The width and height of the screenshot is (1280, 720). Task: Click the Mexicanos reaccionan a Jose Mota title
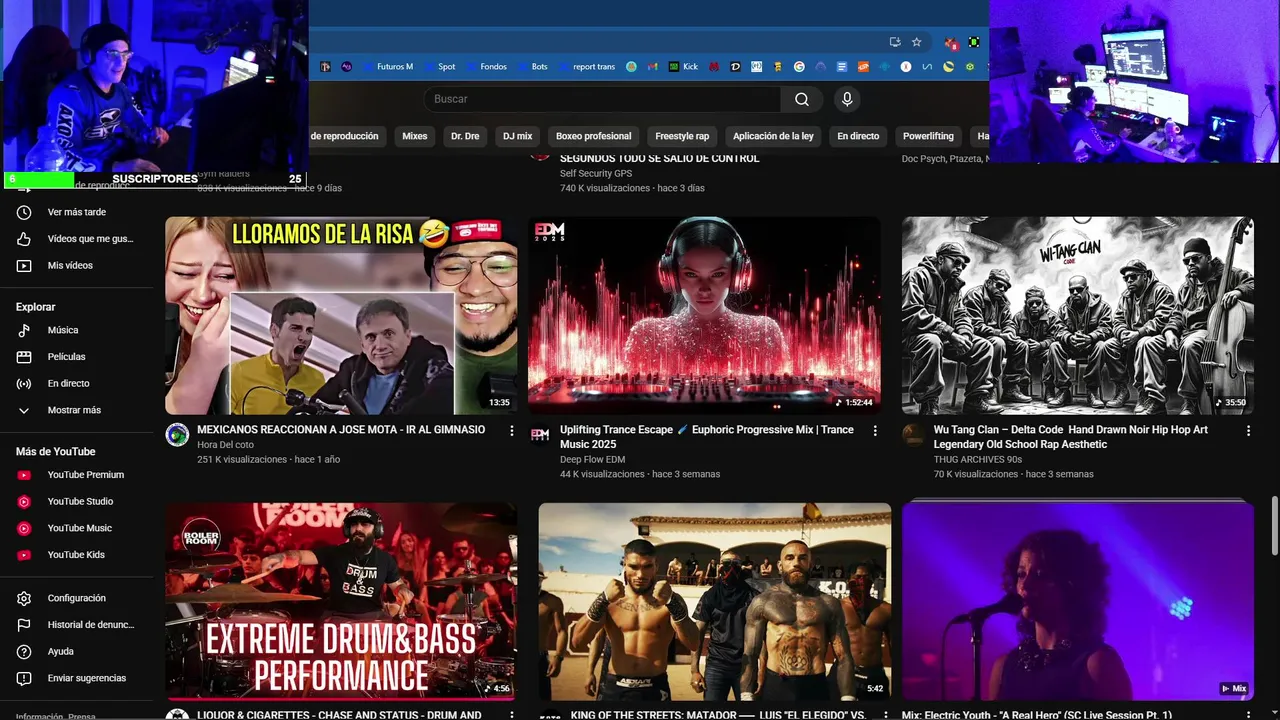pyautogui.click(x=341, y=430)
